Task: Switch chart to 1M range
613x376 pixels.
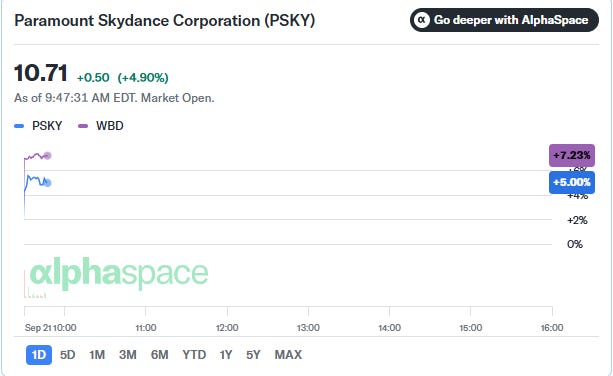Action: [x=97, y=355]
